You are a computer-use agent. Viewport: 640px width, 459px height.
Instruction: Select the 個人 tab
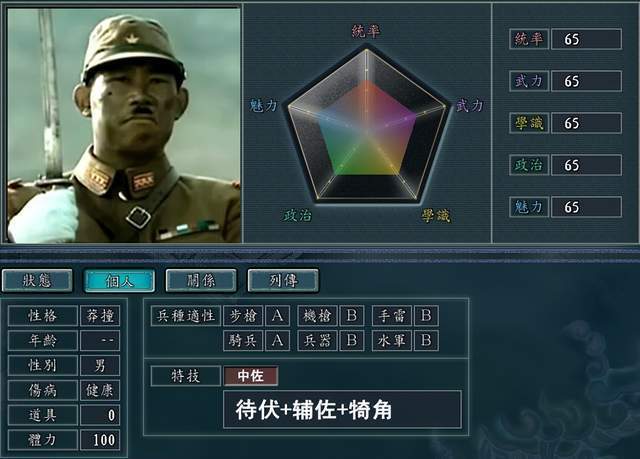[119, 281]
